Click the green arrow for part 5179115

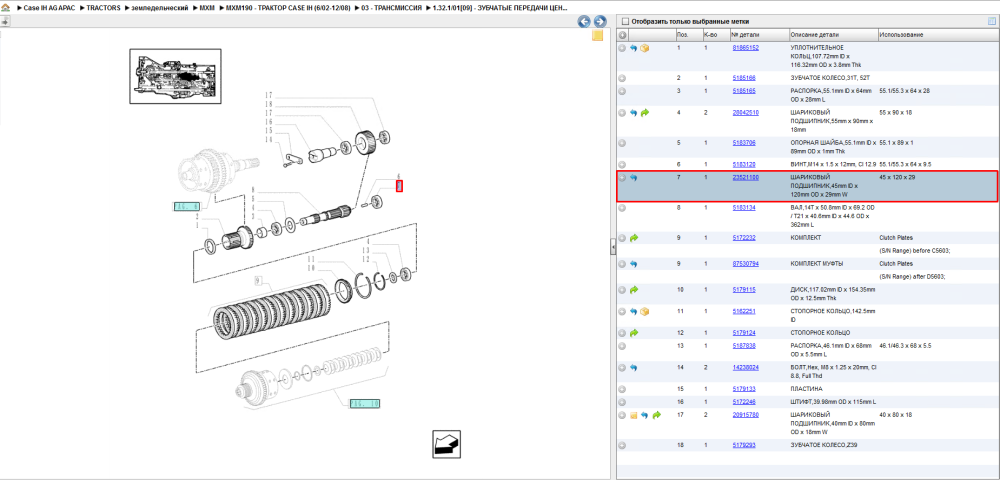[x=633, y=289]
